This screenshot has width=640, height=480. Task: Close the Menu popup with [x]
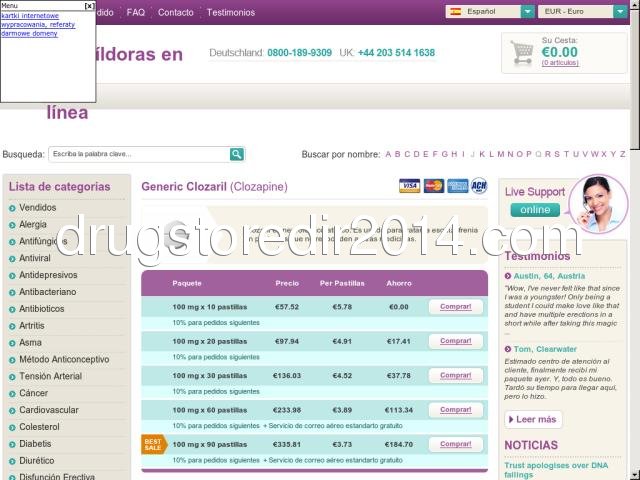pos(89,6)
